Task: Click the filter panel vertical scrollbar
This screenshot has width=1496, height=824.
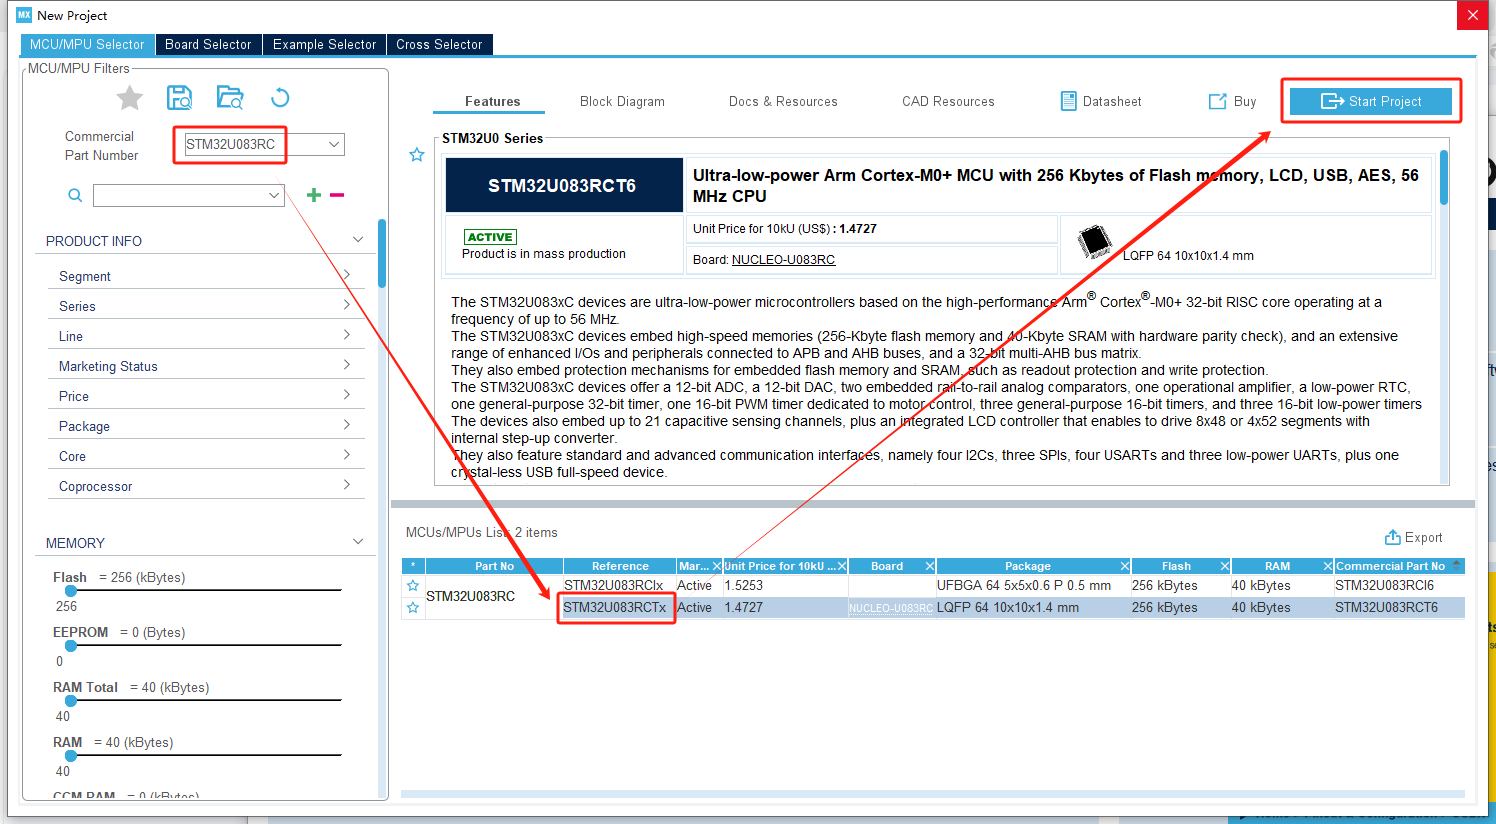Action: point(382,254)
